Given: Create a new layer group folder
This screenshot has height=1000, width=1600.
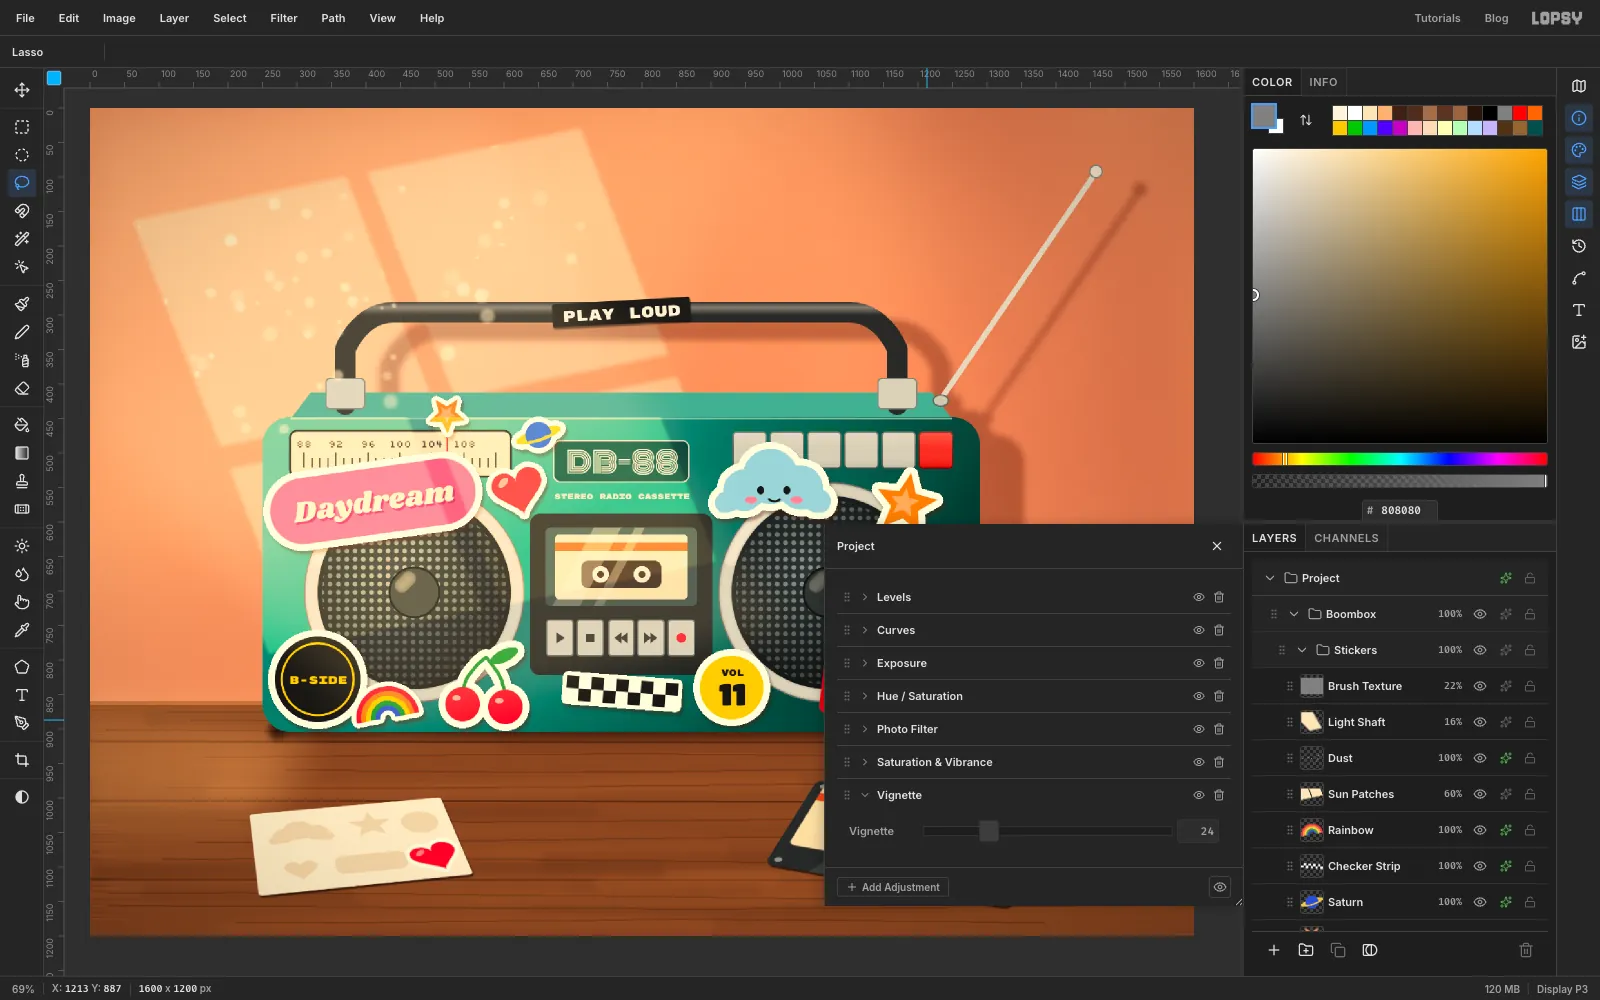Looking at the screenshot, I should [1306, 950].
